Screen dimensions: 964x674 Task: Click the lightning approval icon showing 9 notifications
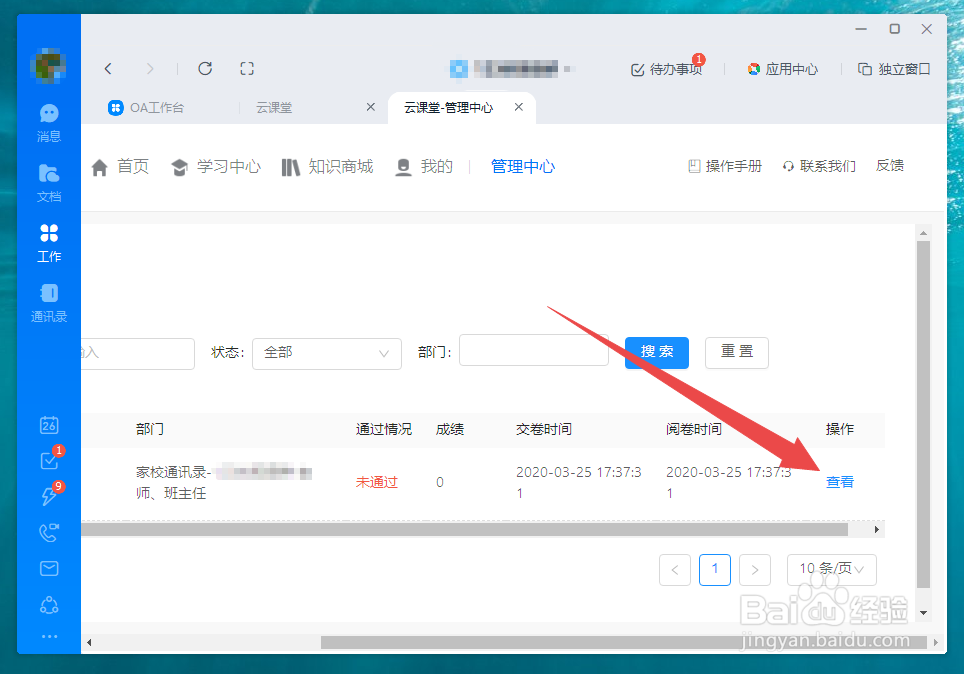[x=49, y=496]
